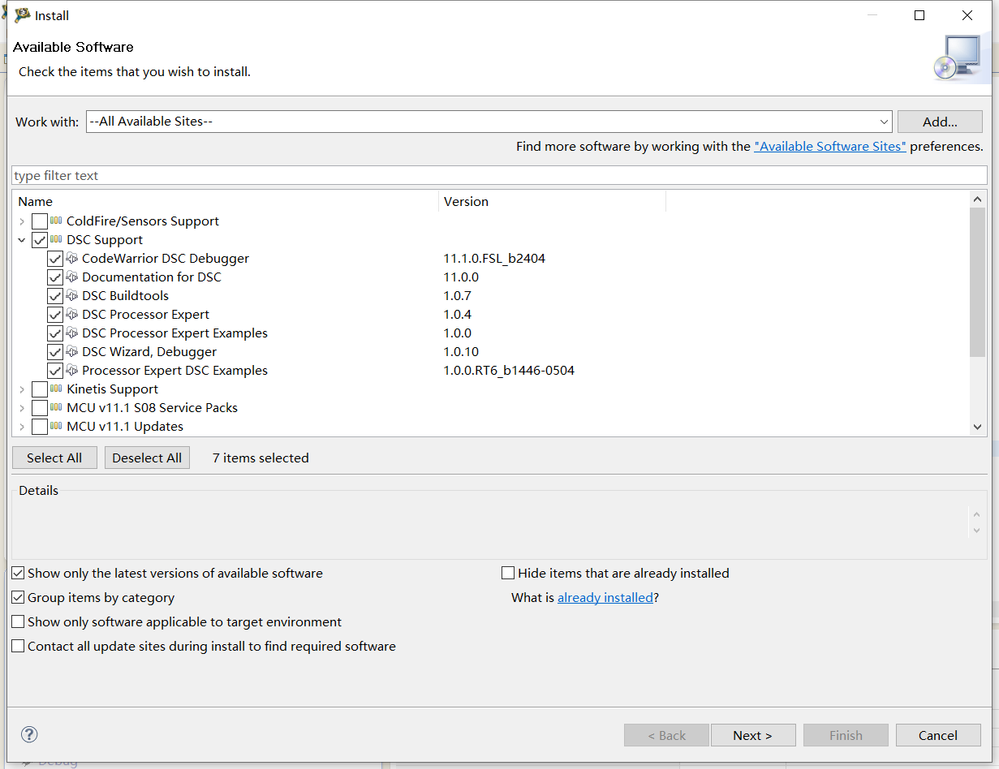Collapse the DSC Support tree node
The height and width of the screenshot is (769, 999).
[22, 240]
